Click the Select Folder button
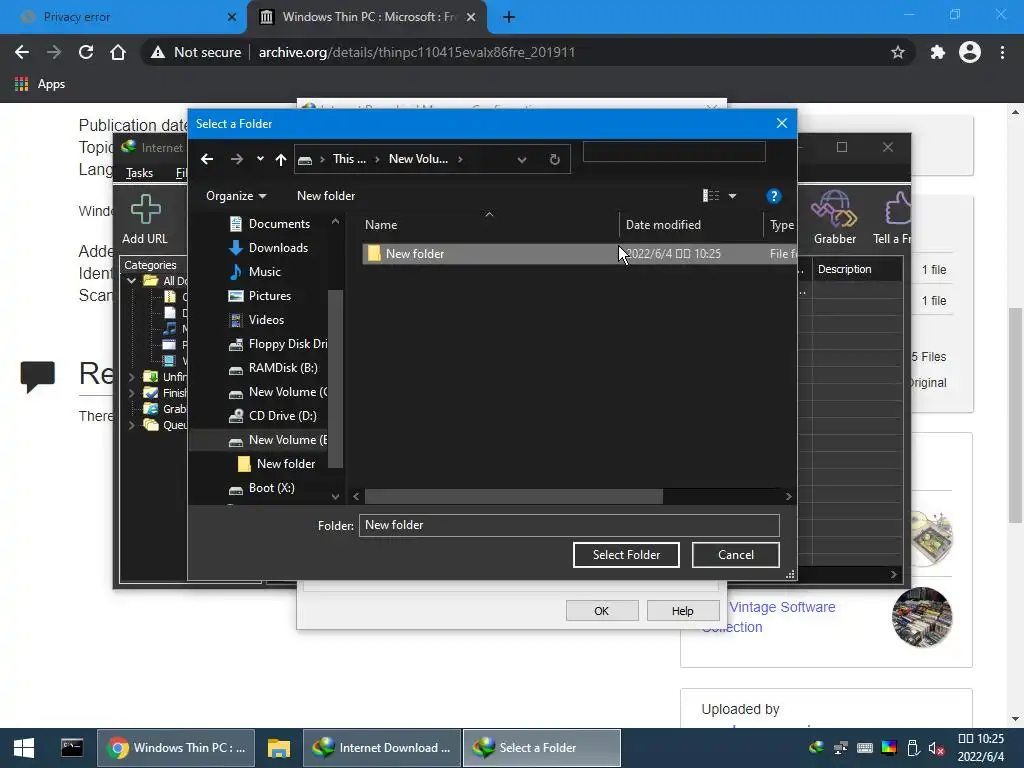 (x=626, y=555)
